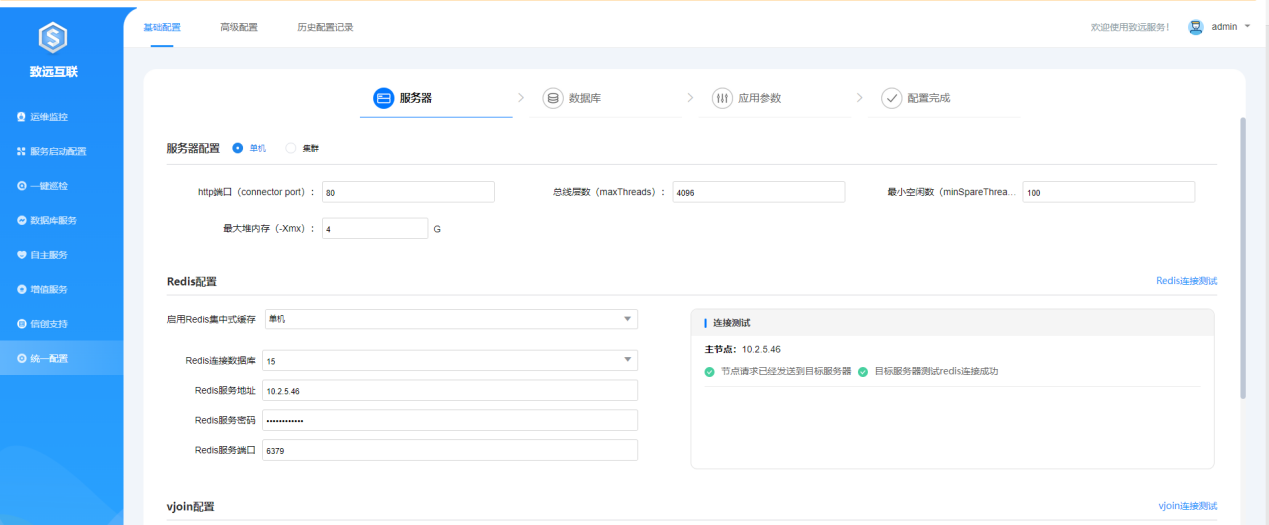
Task: Select the 单机 radio button
Action: pyautogui.click(x=238, y=148)
